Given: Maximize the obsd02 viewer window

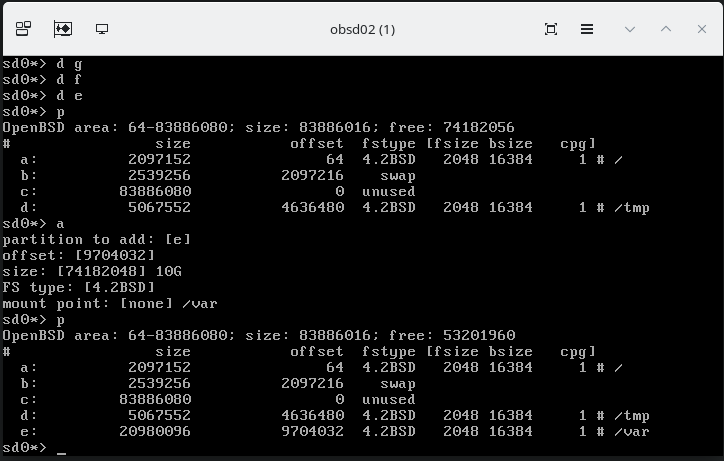Looking at the screenshot, I should (x=666, y=29).
